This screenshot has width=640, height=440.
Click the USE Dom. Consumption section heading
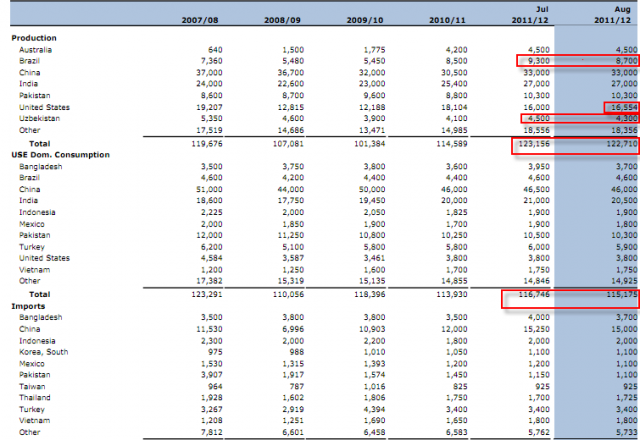[60, 155]
